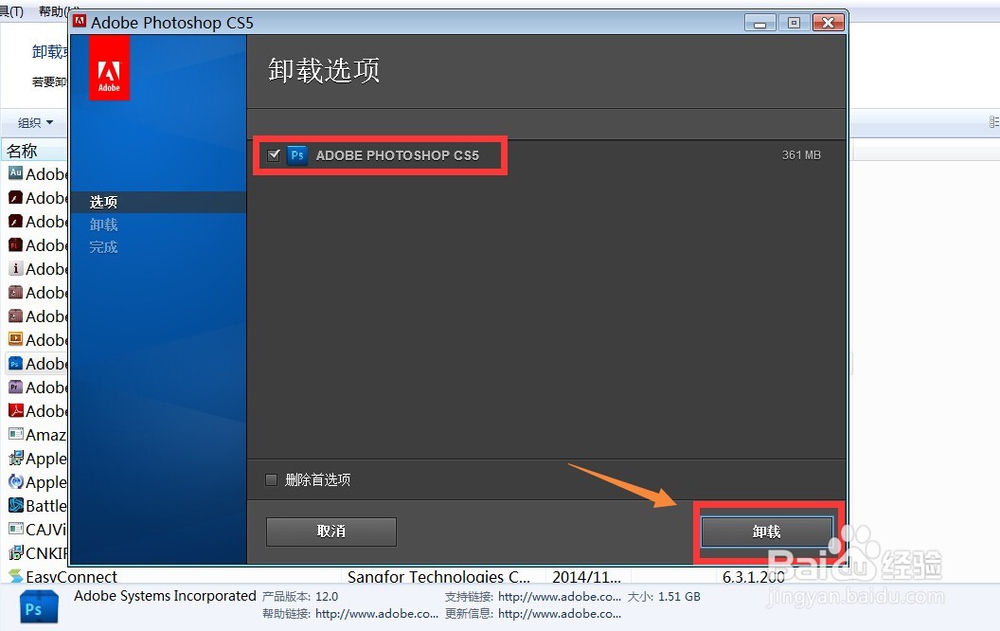Click the EasyConnect icon in the program list

coord(14,577)
